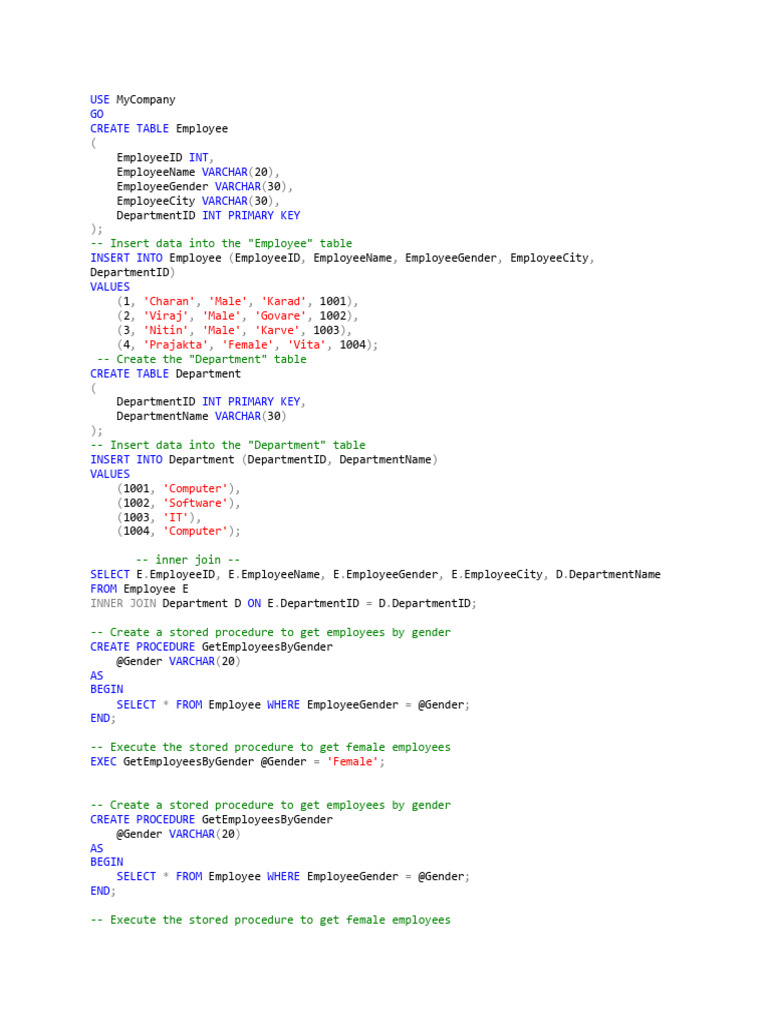Click the "INNER JOIN Department D ON" line
The height and width of the screenshot is (1024, 768).
coord(283,603)
